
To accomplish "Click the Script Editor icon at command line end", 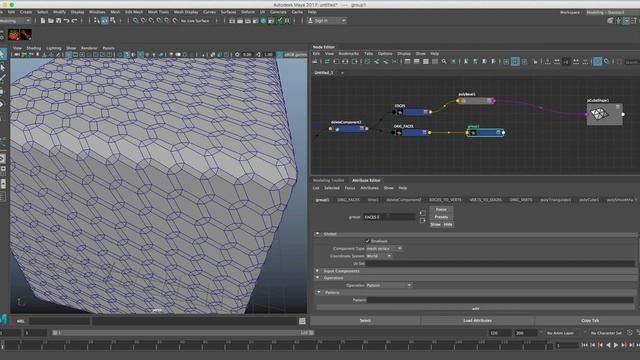I will pyautogui.click(x=302, y=321).
